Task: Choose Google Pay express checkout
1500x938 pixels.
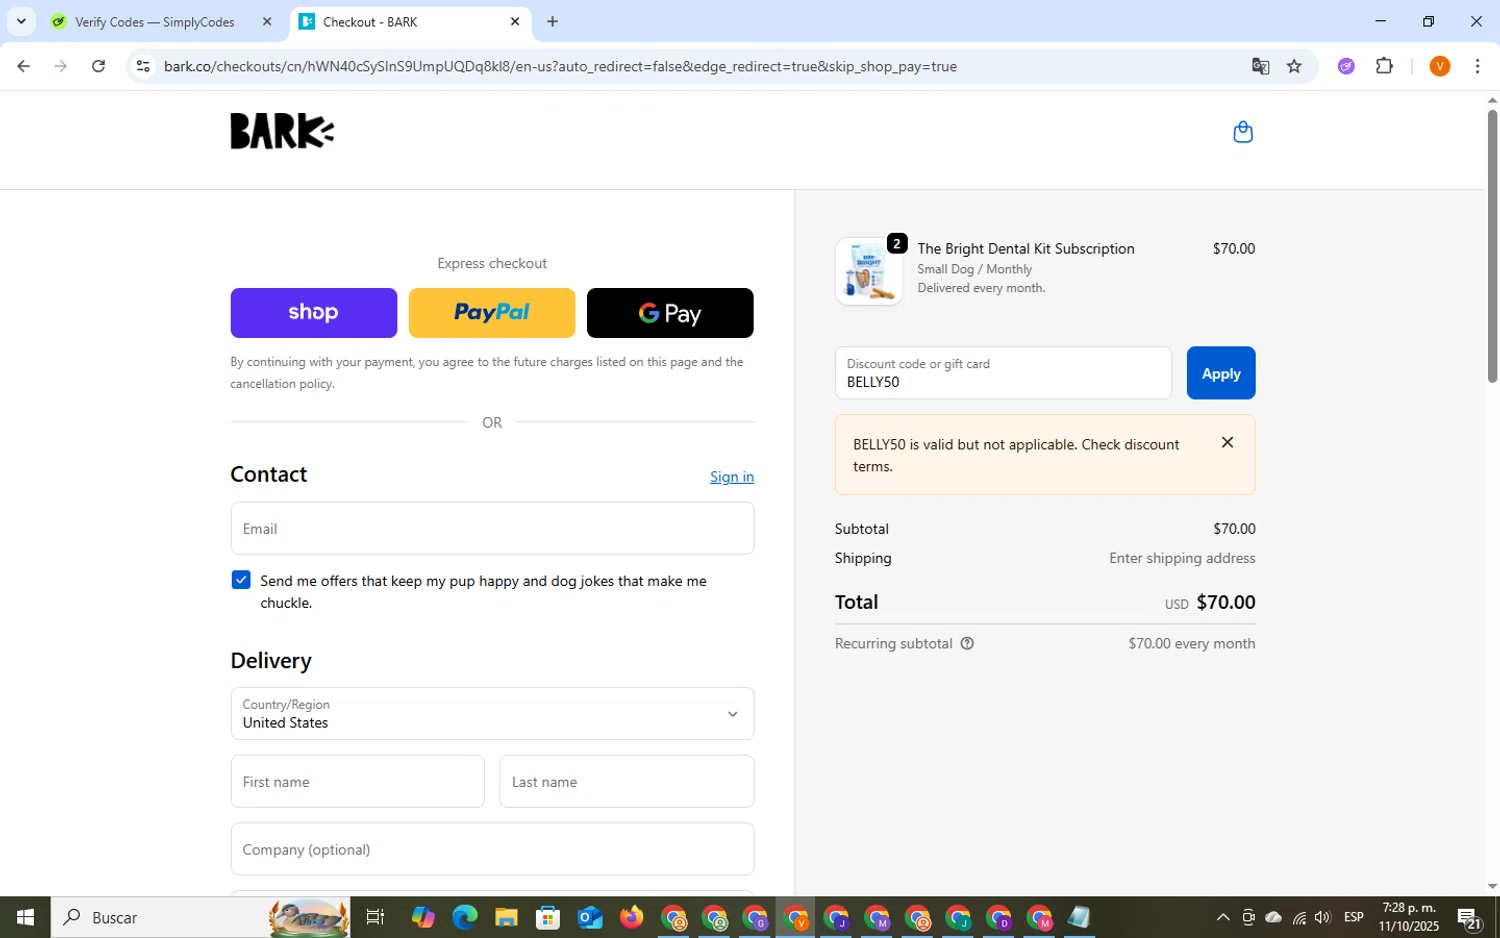Action: point(670,313)
